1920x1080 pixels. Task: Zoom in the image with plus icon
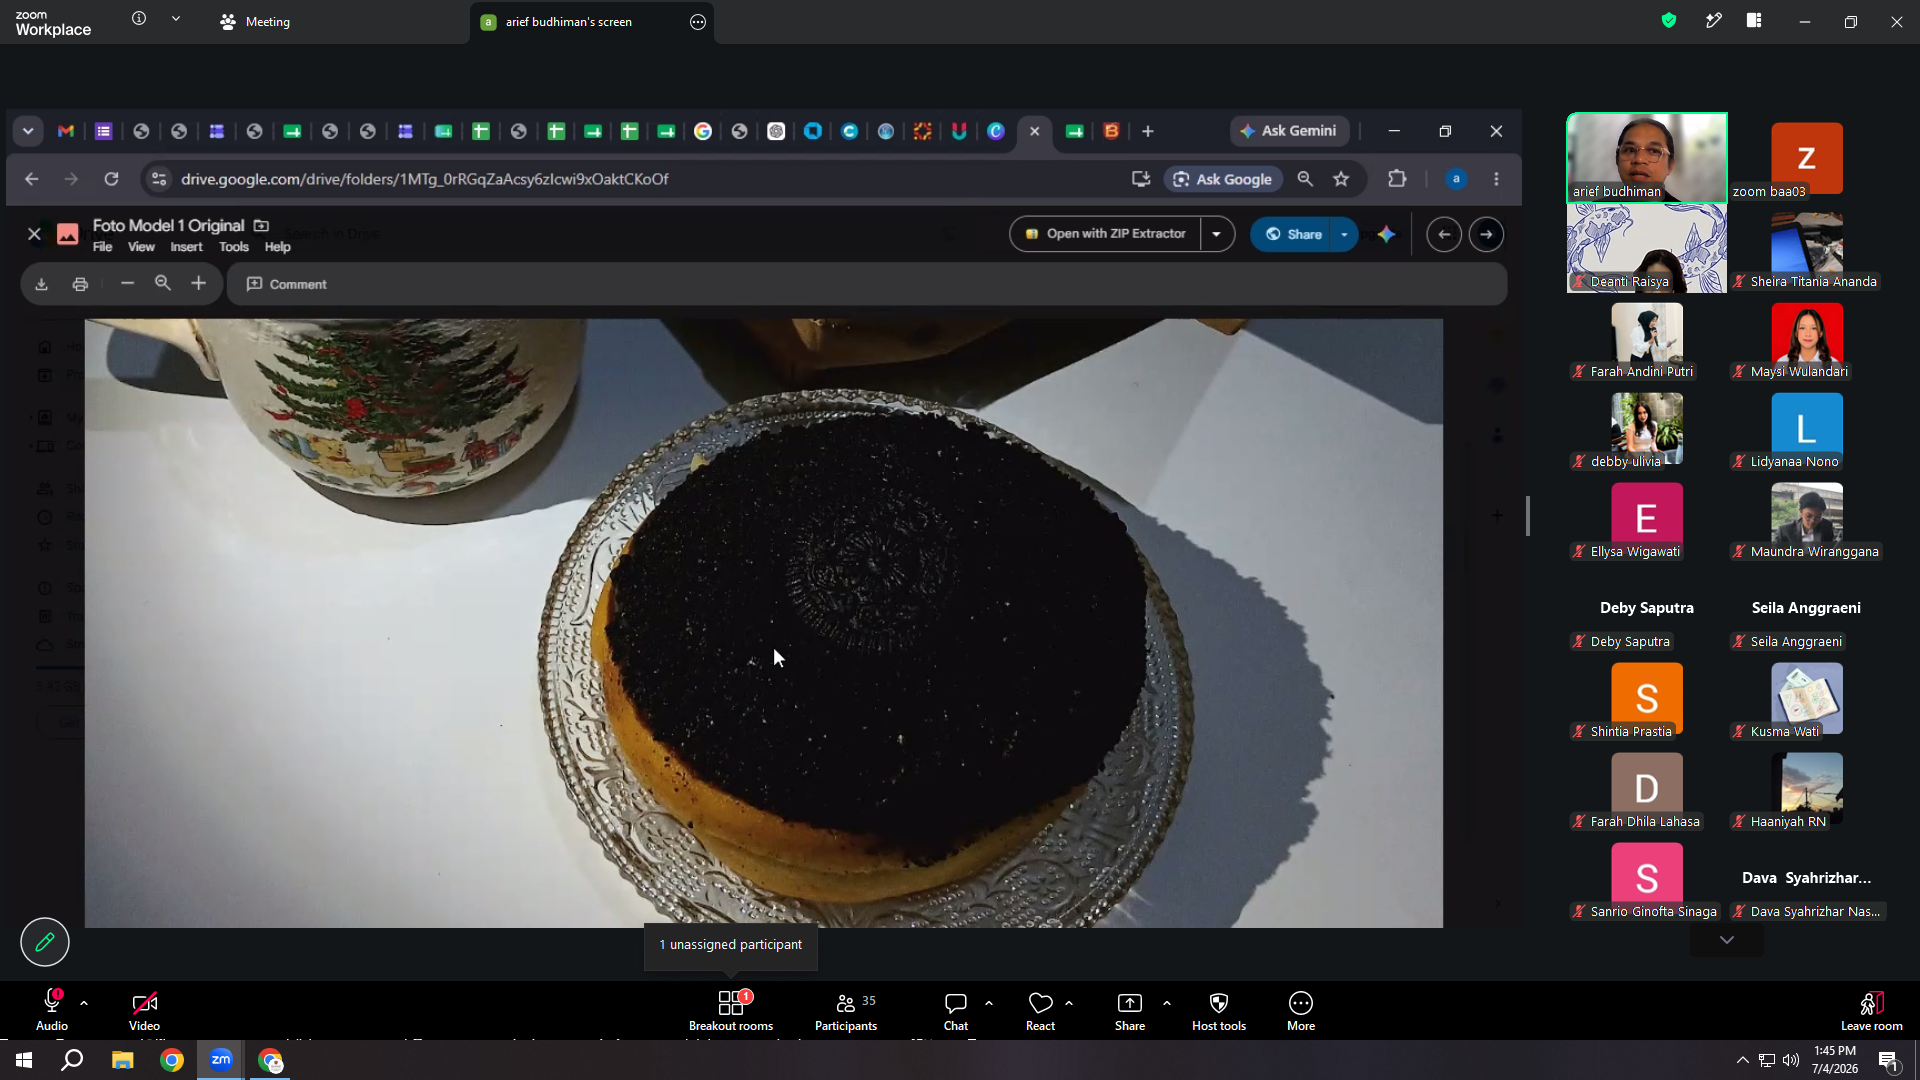pyautogui.click(x=199, y=284)
